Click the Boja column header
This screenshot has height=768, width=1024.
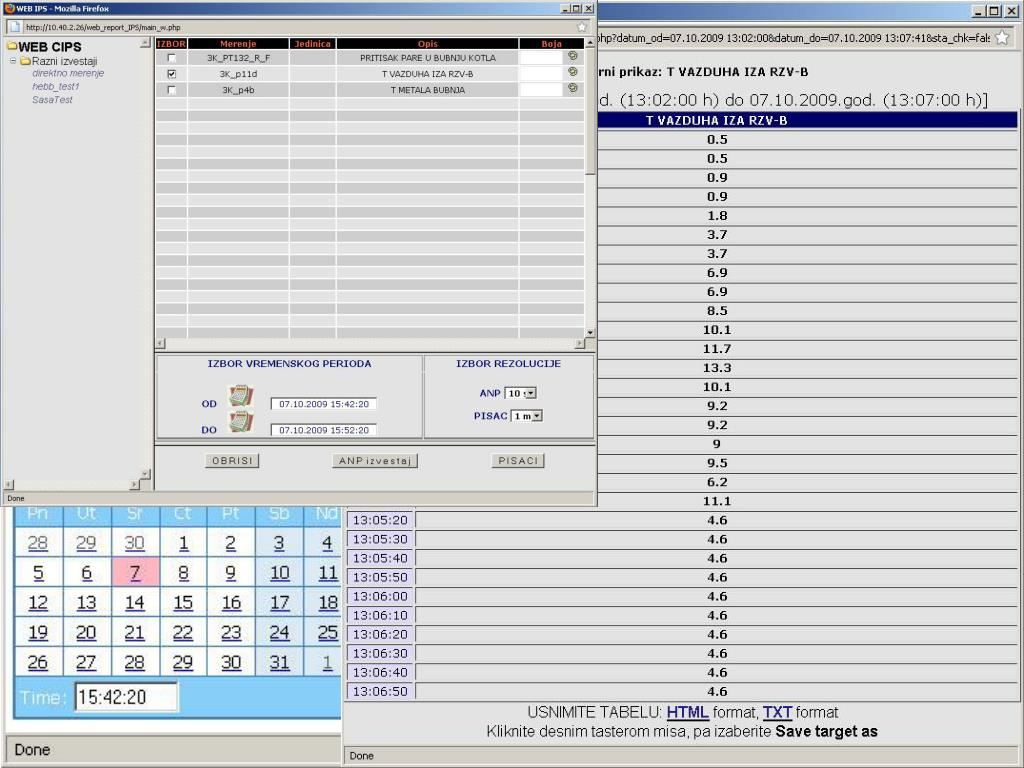click(551, 44)
